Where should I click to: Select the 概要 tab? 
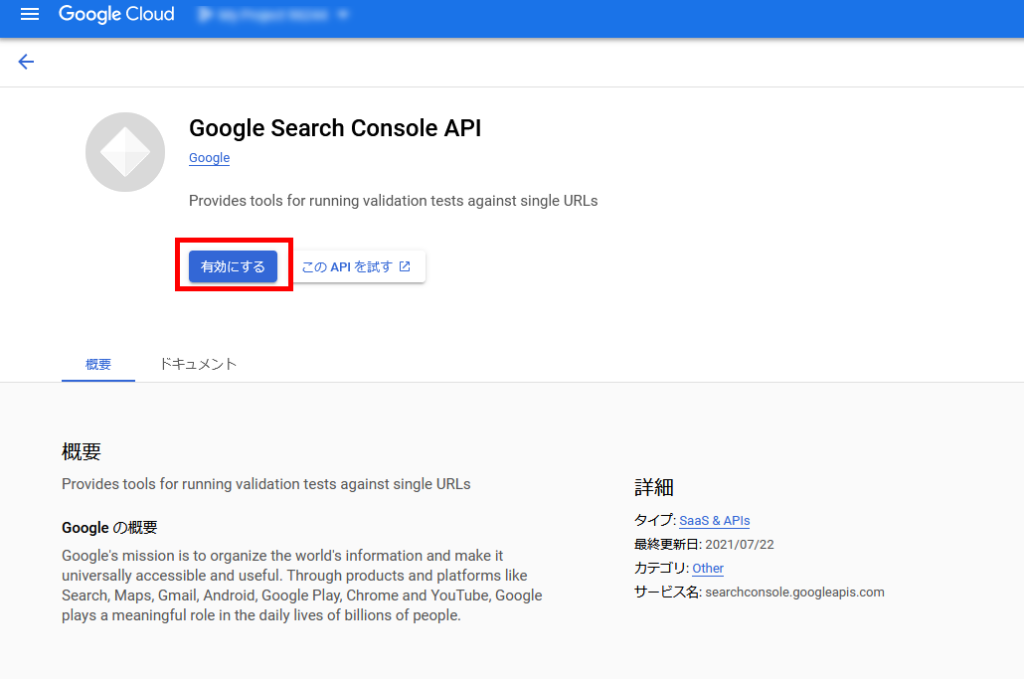[x=98, y=364]
